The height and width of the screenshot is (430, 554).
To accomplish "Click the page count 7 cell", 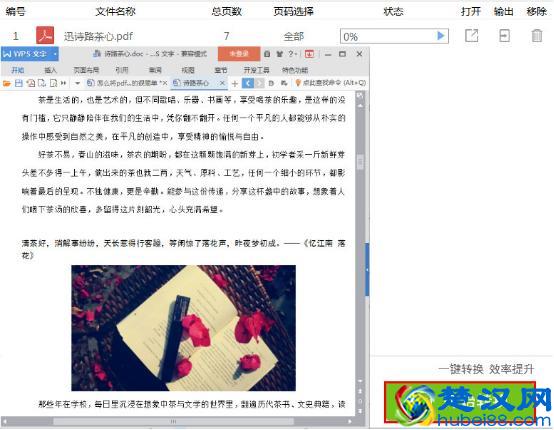I will (226, 36).
